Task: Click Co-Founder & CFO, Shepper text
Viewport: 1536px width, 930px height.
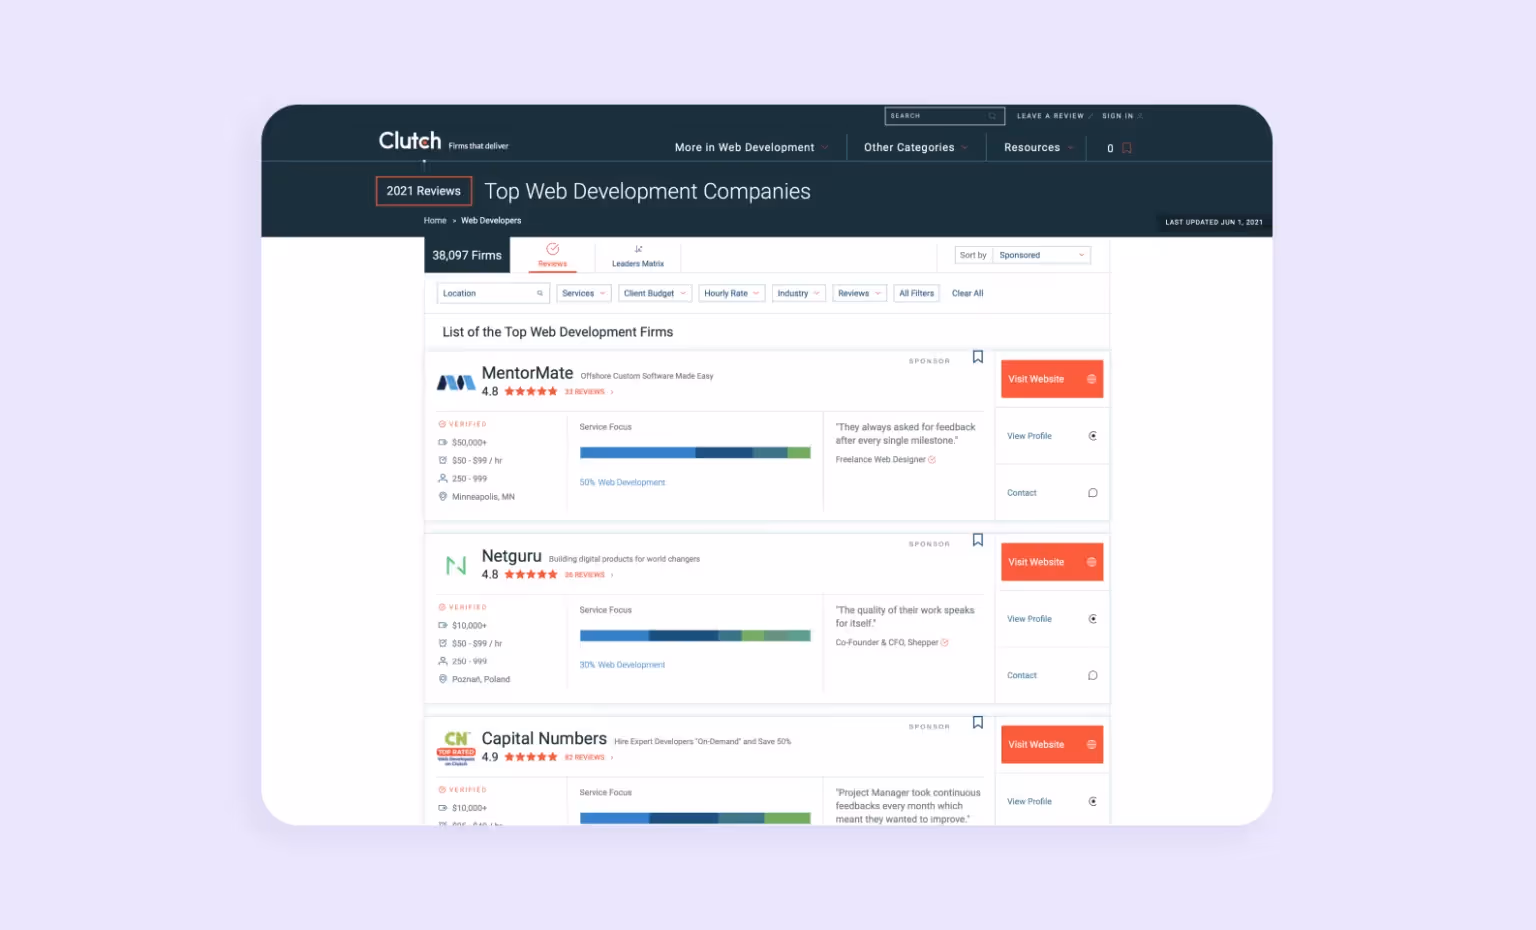Action: point(887,643)
